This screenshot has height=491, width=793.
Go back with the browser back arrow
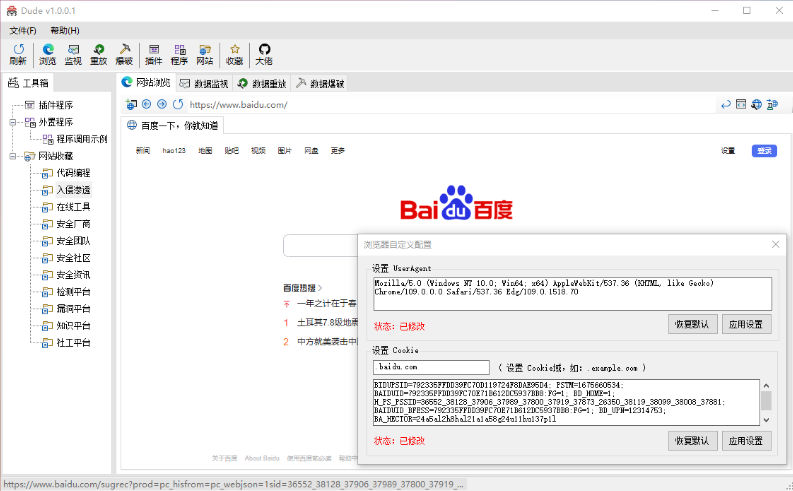click(147, 104)
